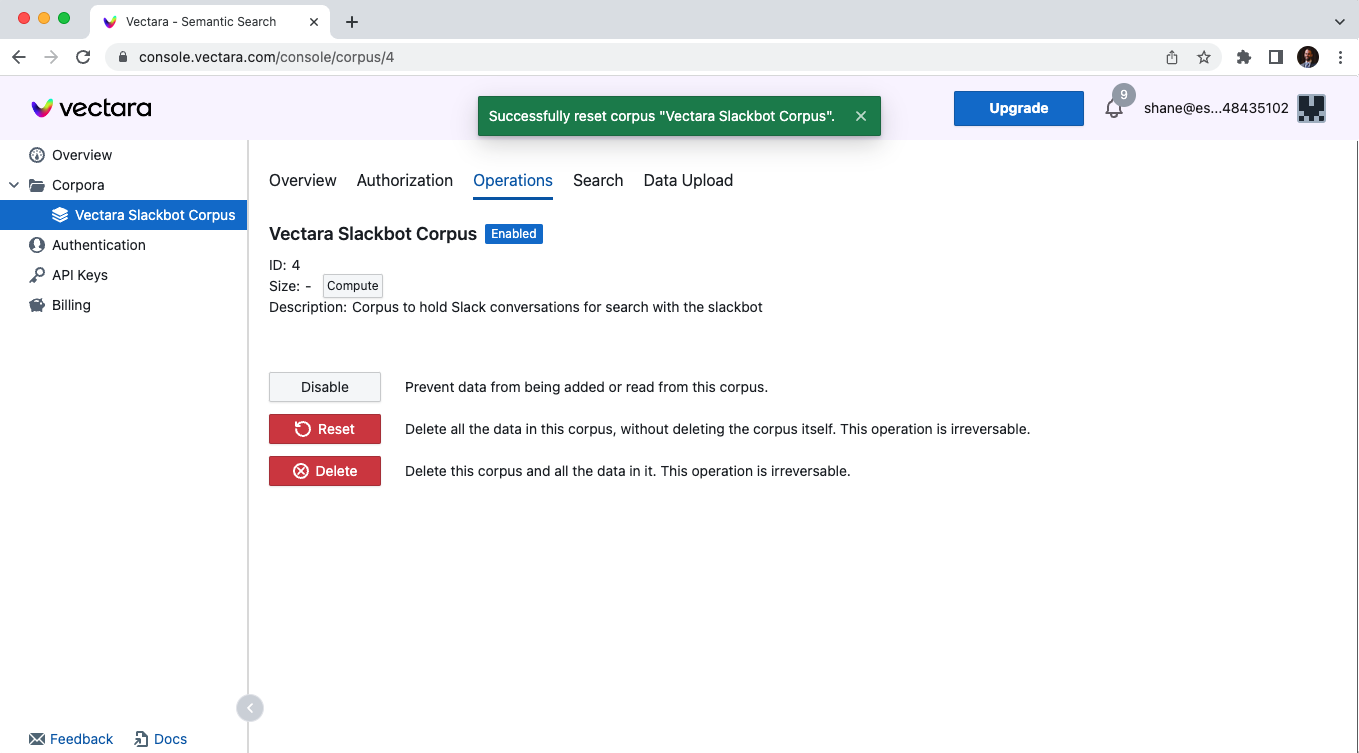The image size is (1359, 753).
Task: Click the notifications bell icon
Action: [x=1113, y=108]
